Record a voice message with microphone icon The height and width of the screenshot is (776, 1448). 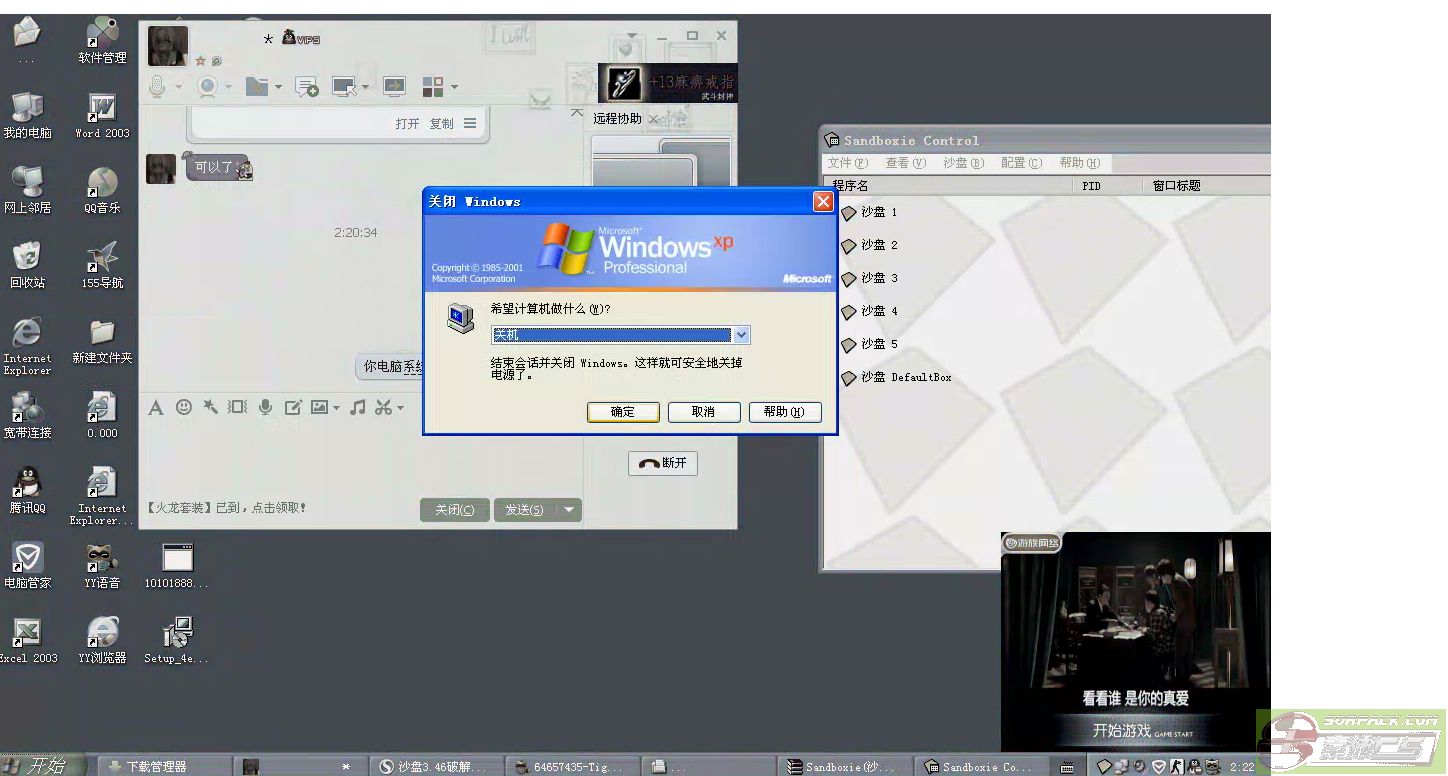tap(266, 407)
